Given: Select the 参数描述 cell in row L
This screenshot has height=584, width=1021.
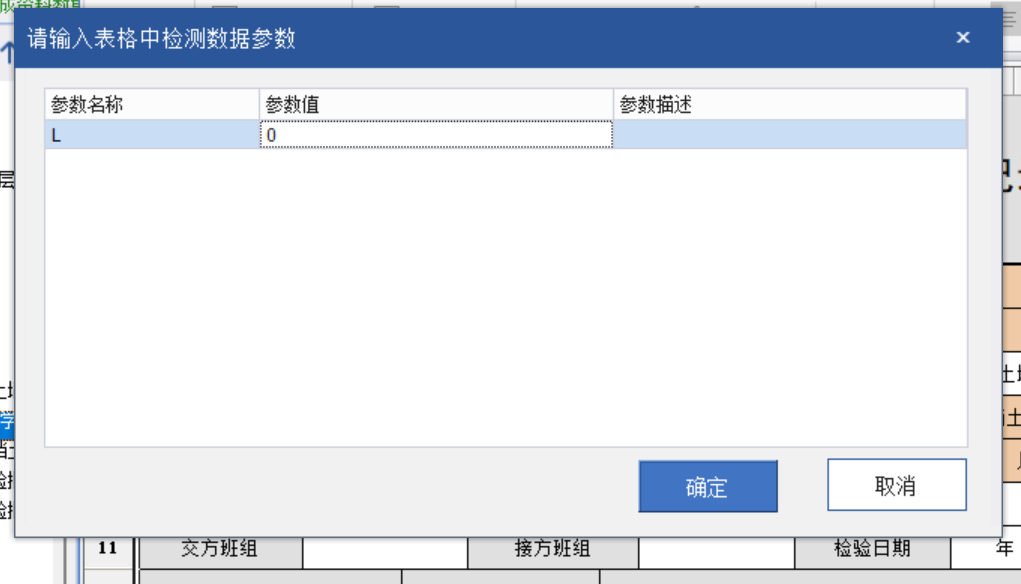Looking at the screenshot, I should 790,135.
